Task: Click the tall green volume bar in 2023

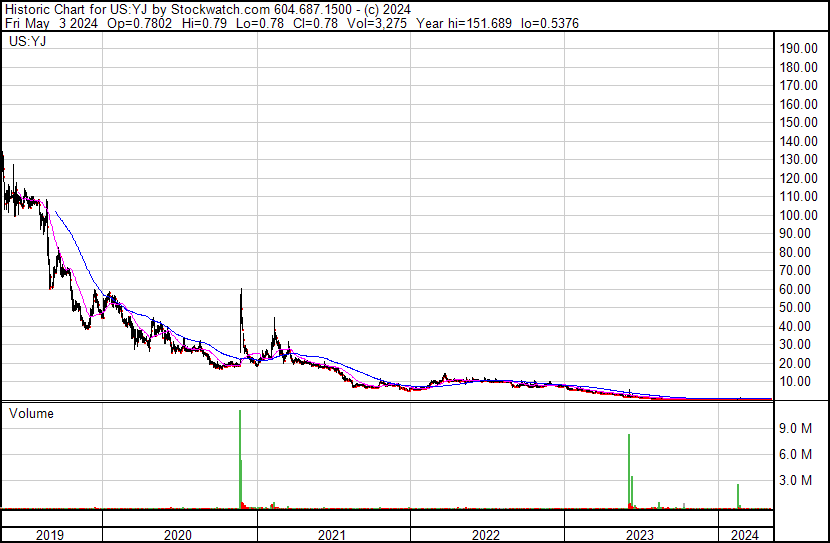Action: pyautogui.click(x=629, y=471)
